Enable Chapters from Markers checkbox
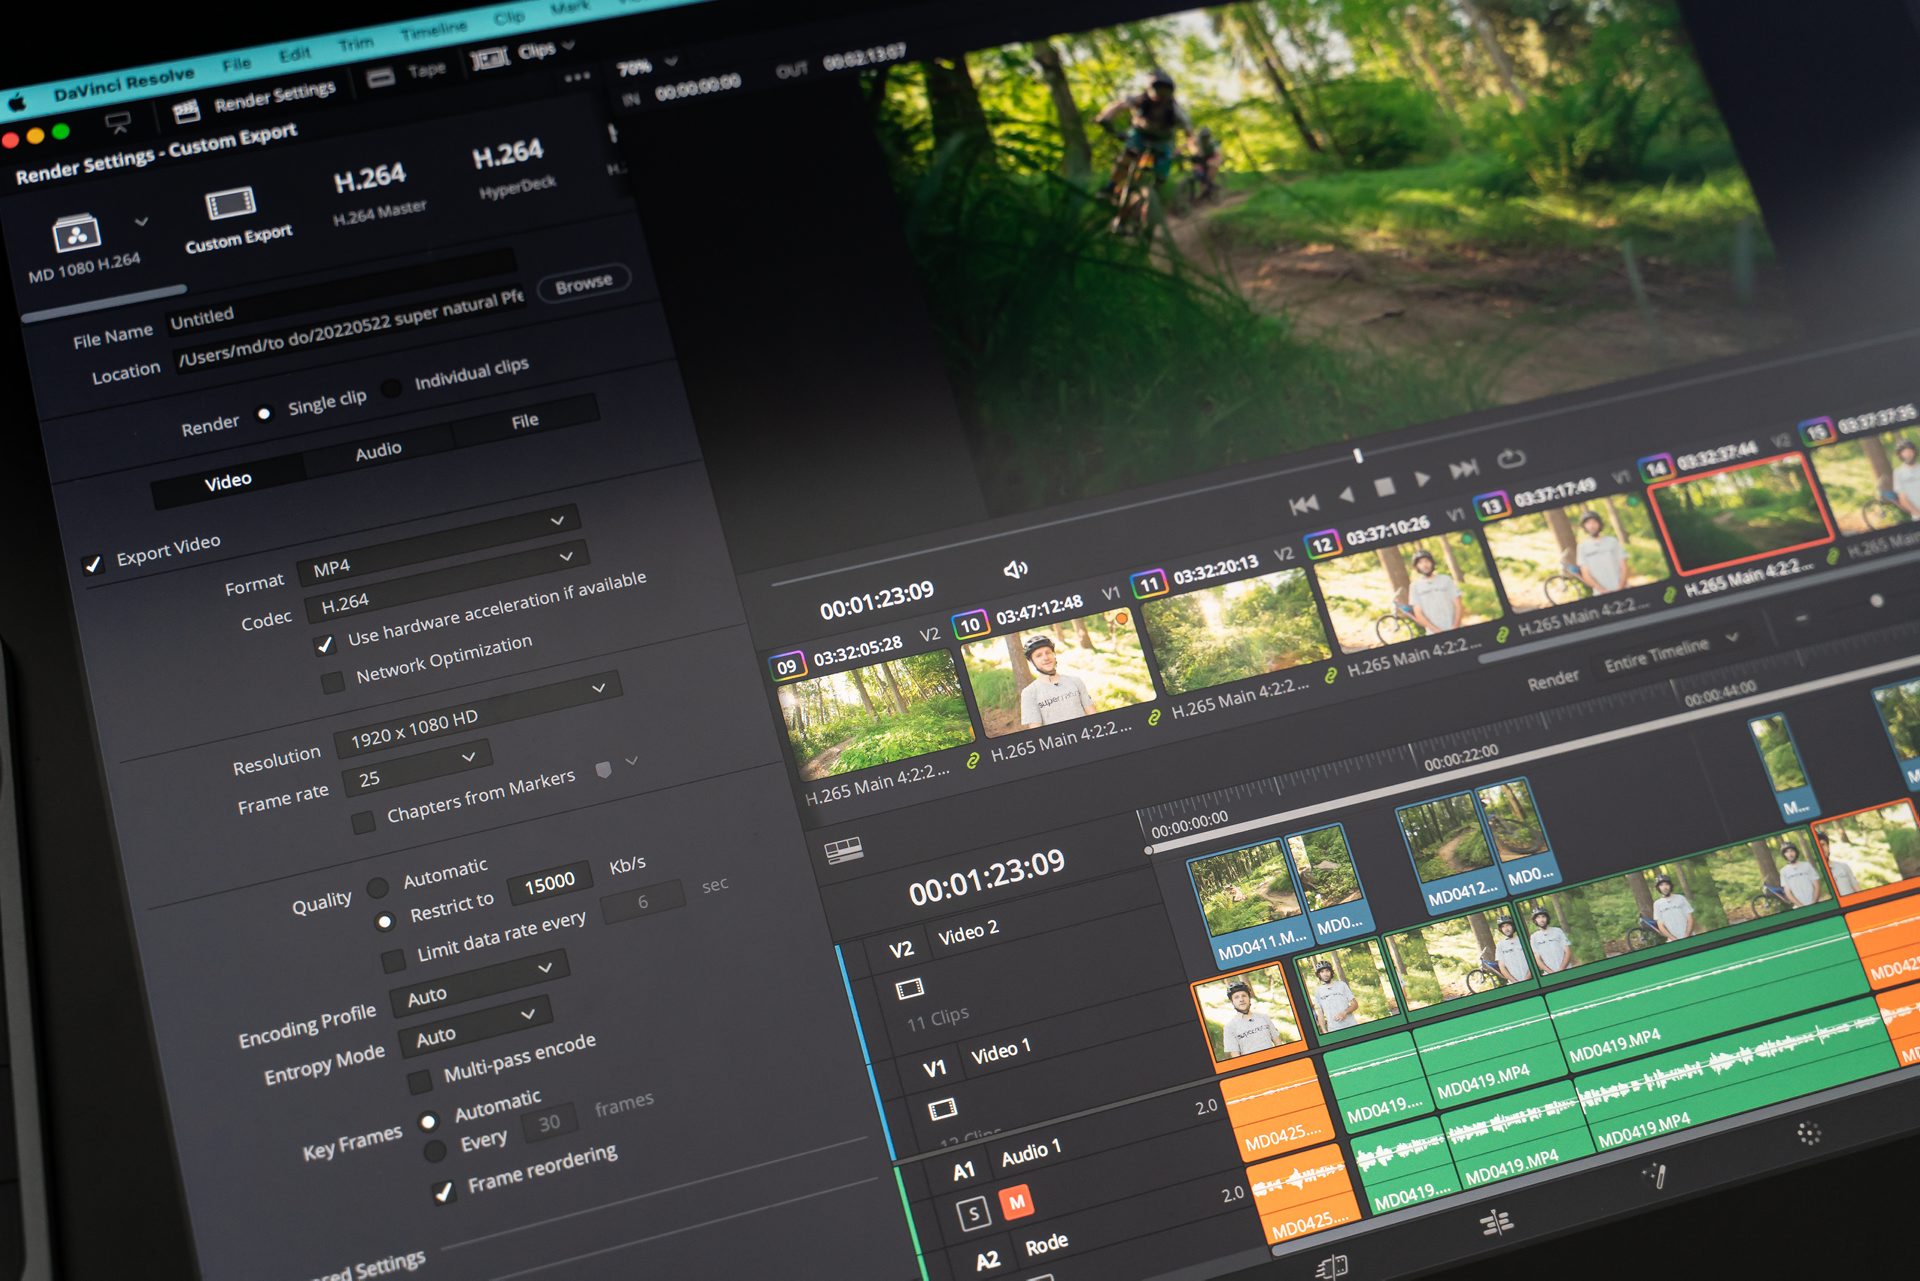Viewport: 1920px width, 1281px height. coord(363,822)
